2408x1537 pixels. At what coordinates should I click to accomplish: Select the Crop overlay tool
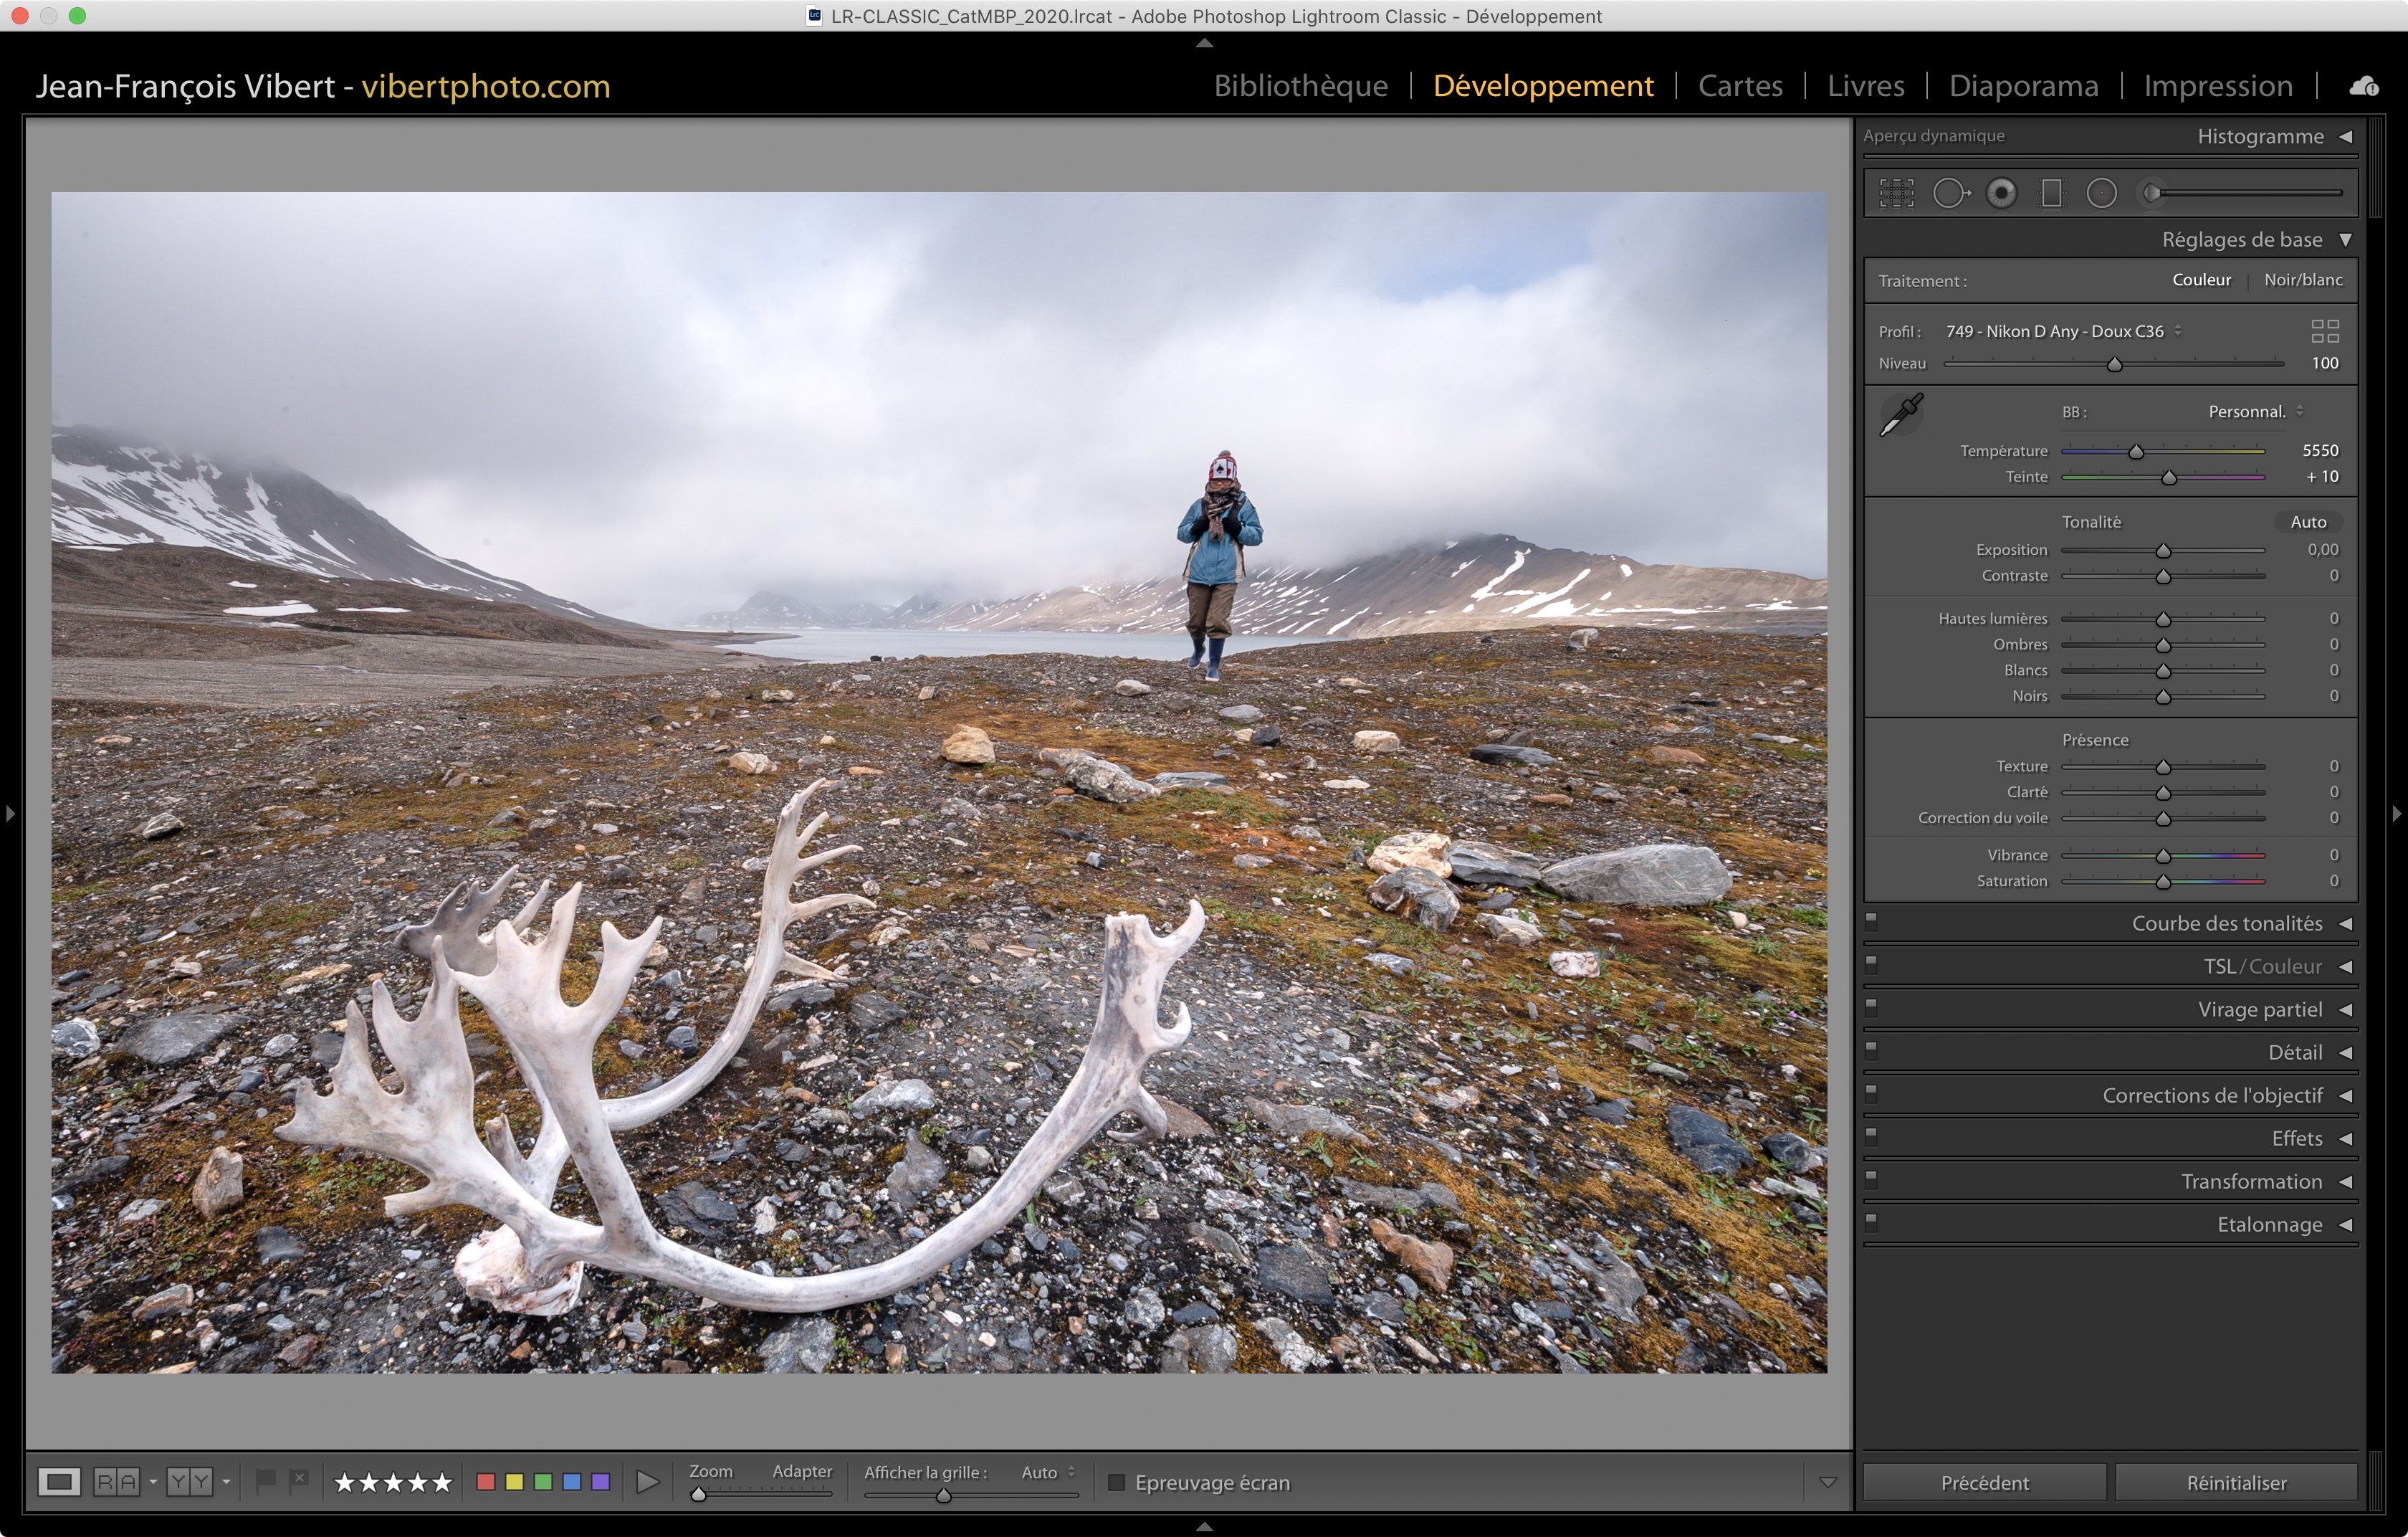click(x=1896, y=193)
